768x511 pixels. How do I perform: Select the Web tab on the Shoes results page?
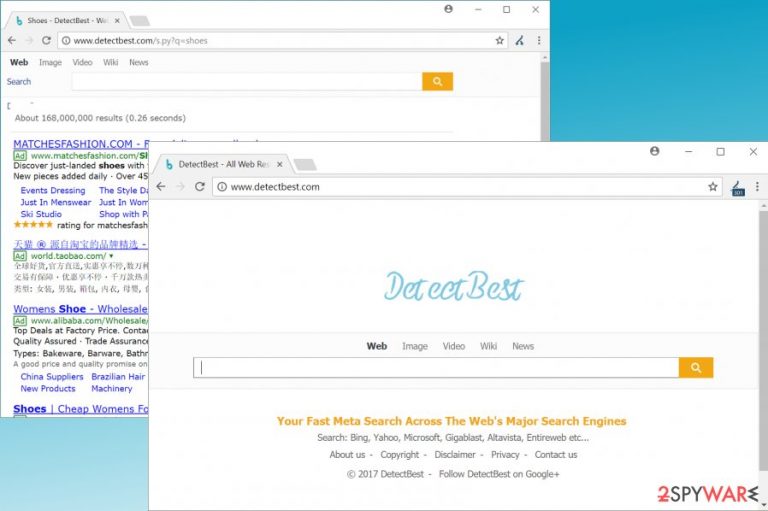coord(19,62)
